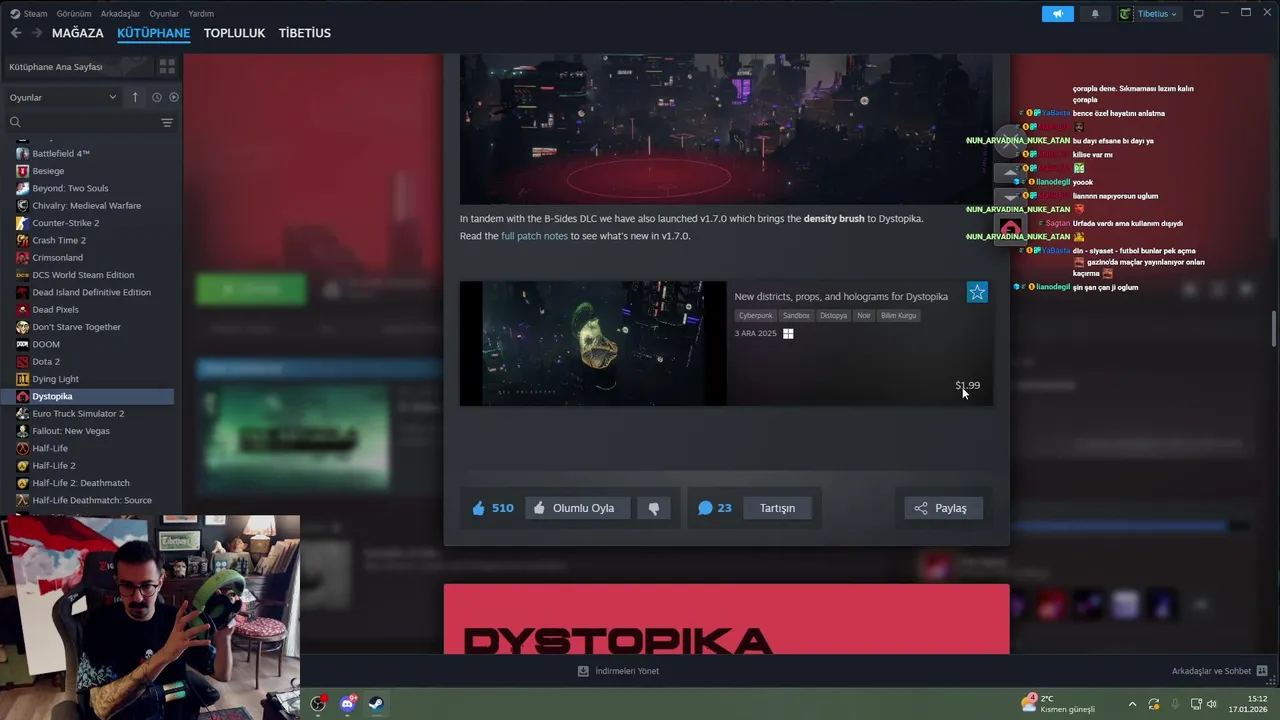The height and width of the screenshot is (720, 1280).
Task: Go forward with the right arrow
Action: coord(36,33)
